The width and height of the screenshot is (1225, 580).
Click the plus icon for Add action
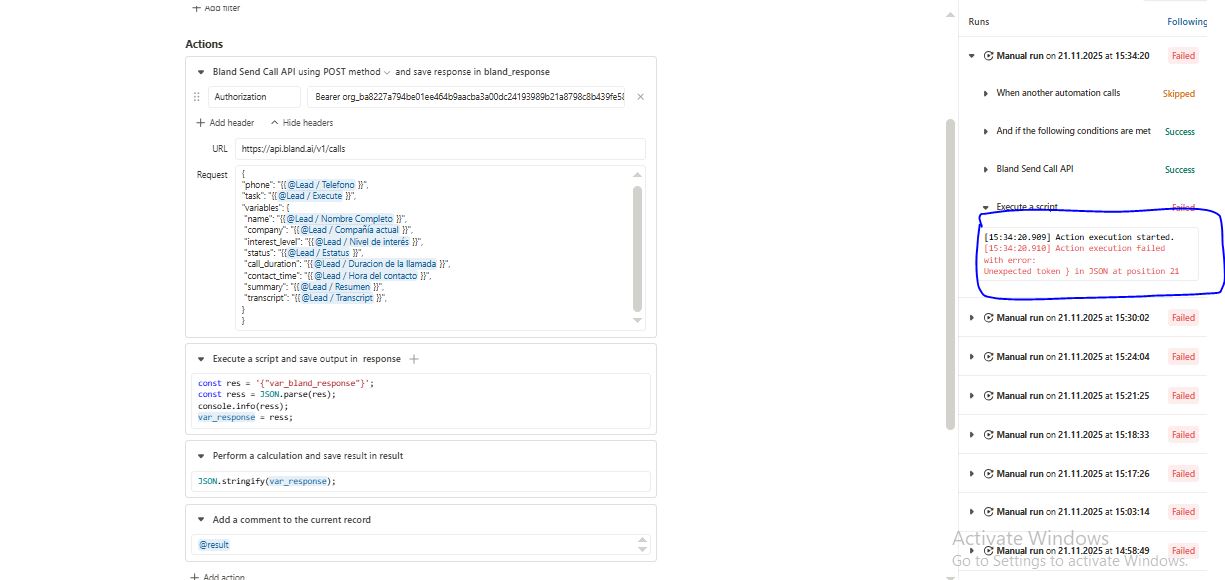pyautogui.click(x=195, y=577)
